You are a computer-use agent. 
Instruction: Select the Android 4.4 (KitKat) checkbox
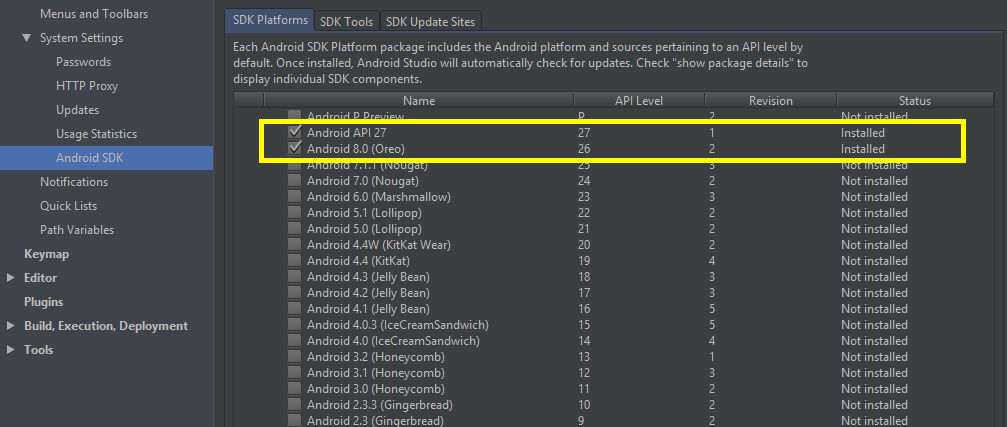point(294,261)
